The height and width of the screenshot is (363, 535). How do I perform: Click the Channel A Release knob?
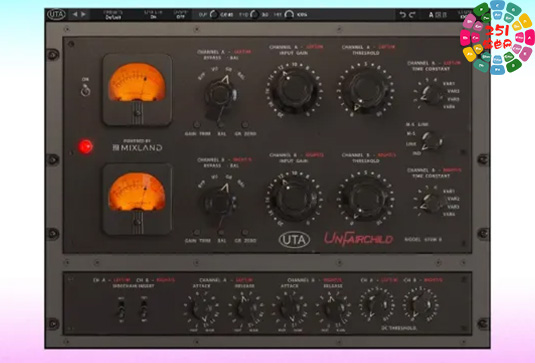click(245, 309)
